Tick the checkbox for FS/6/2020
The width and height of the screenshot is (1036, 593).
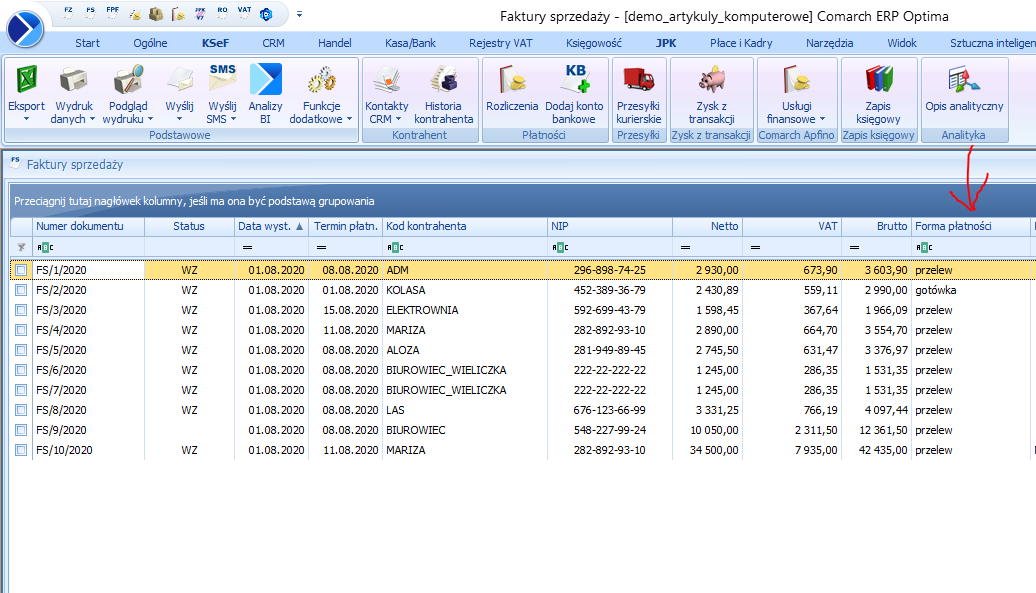21,370
